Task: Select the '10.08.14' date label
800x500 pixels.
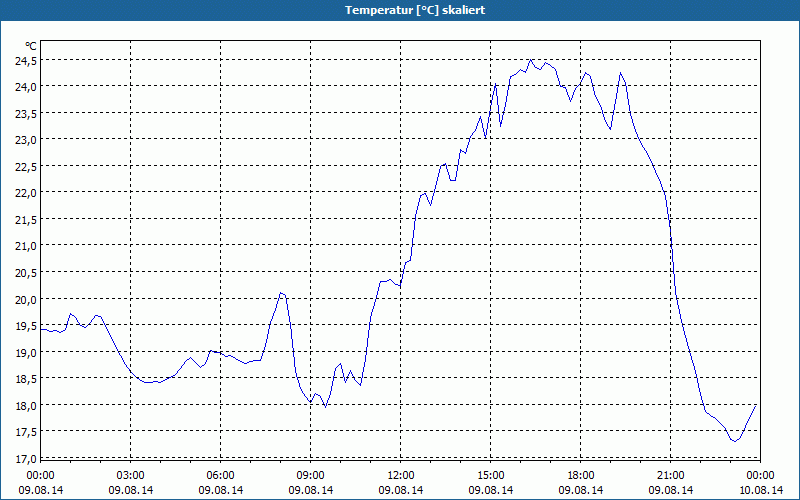Action: [x=760, y=490]
